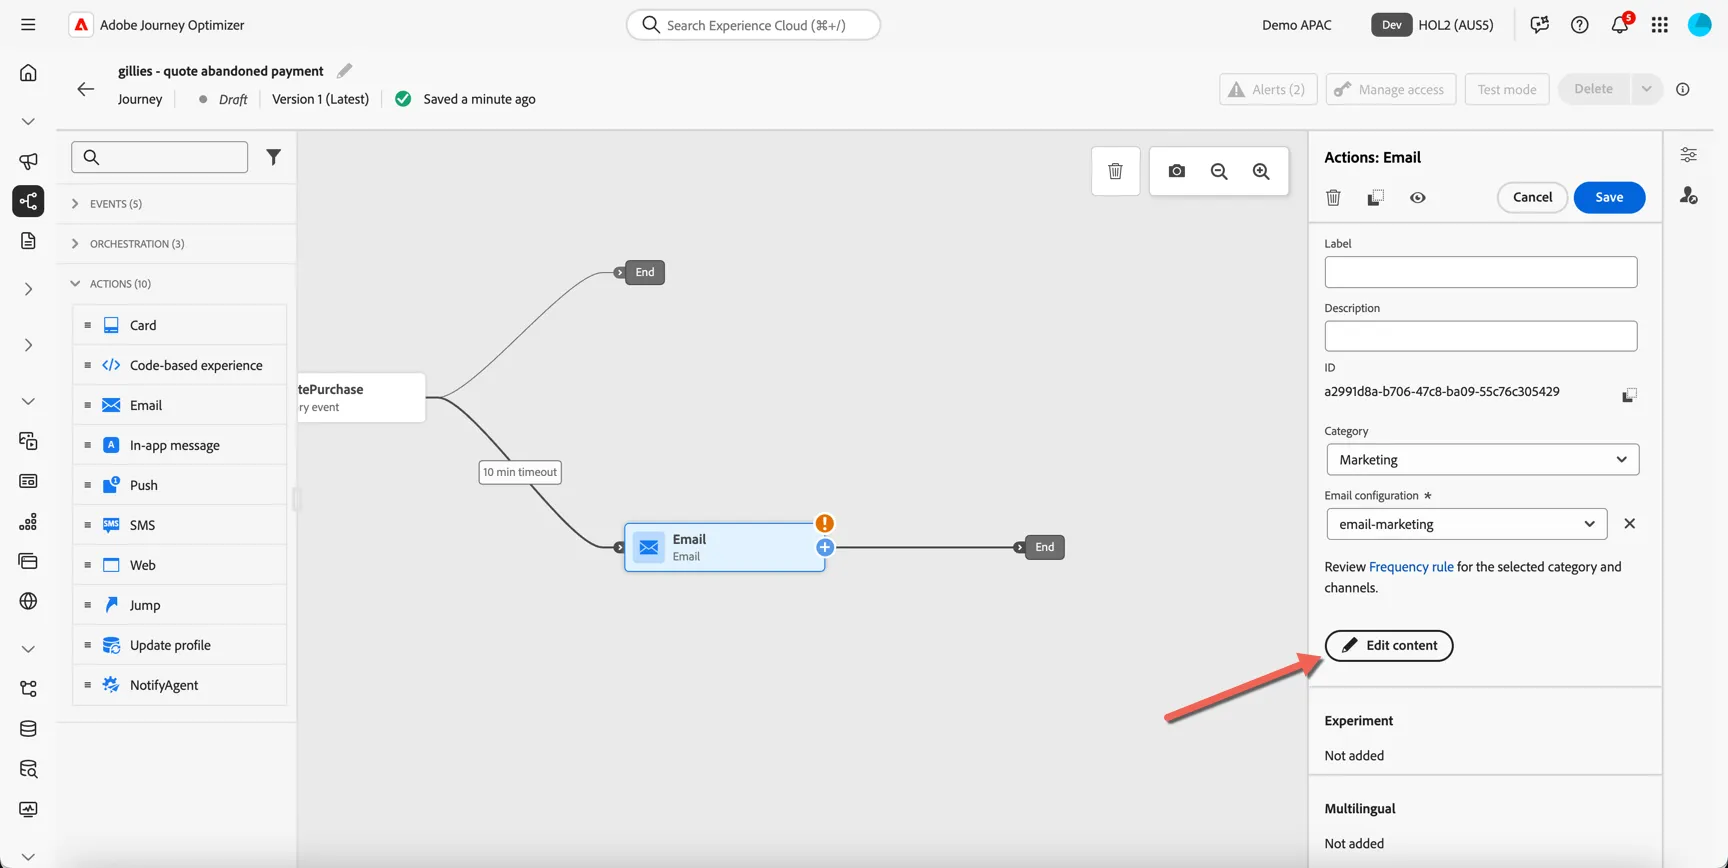The image size is (1728, 868).
Task: Select the Web action
Action: point(179,565)
